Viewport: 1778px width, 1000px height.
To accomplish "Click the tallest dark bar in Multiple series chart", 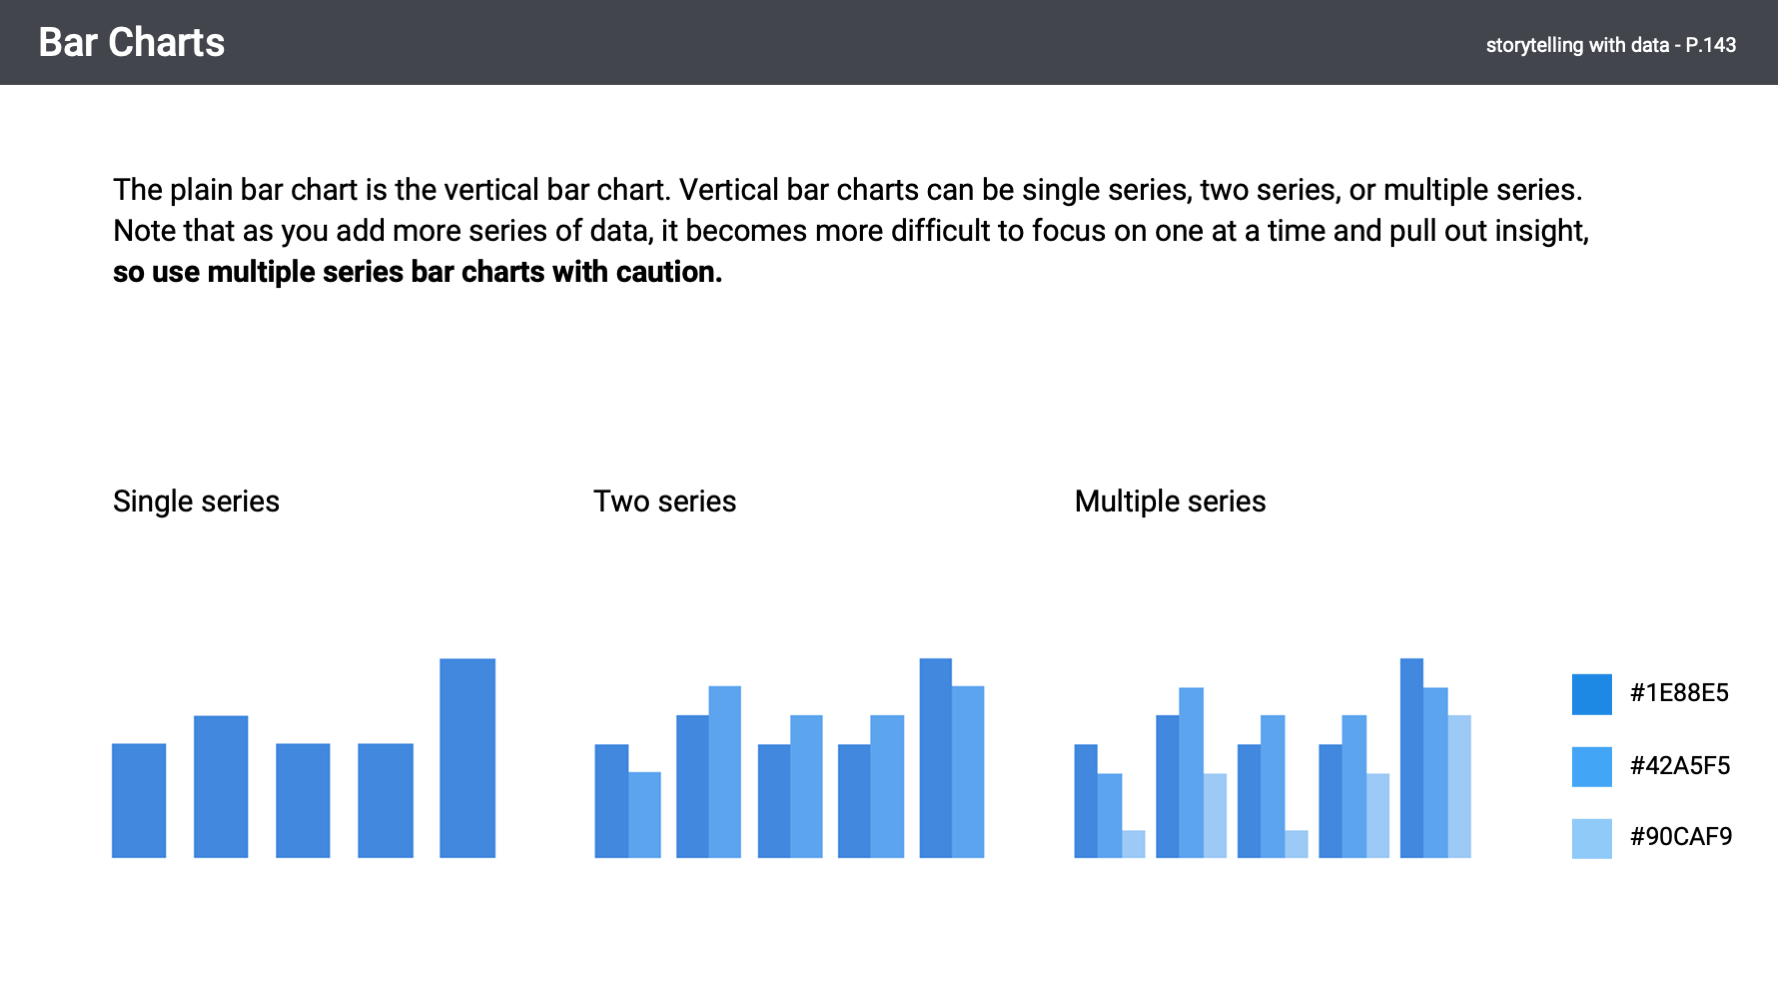I will click(x=1411, y=757).
